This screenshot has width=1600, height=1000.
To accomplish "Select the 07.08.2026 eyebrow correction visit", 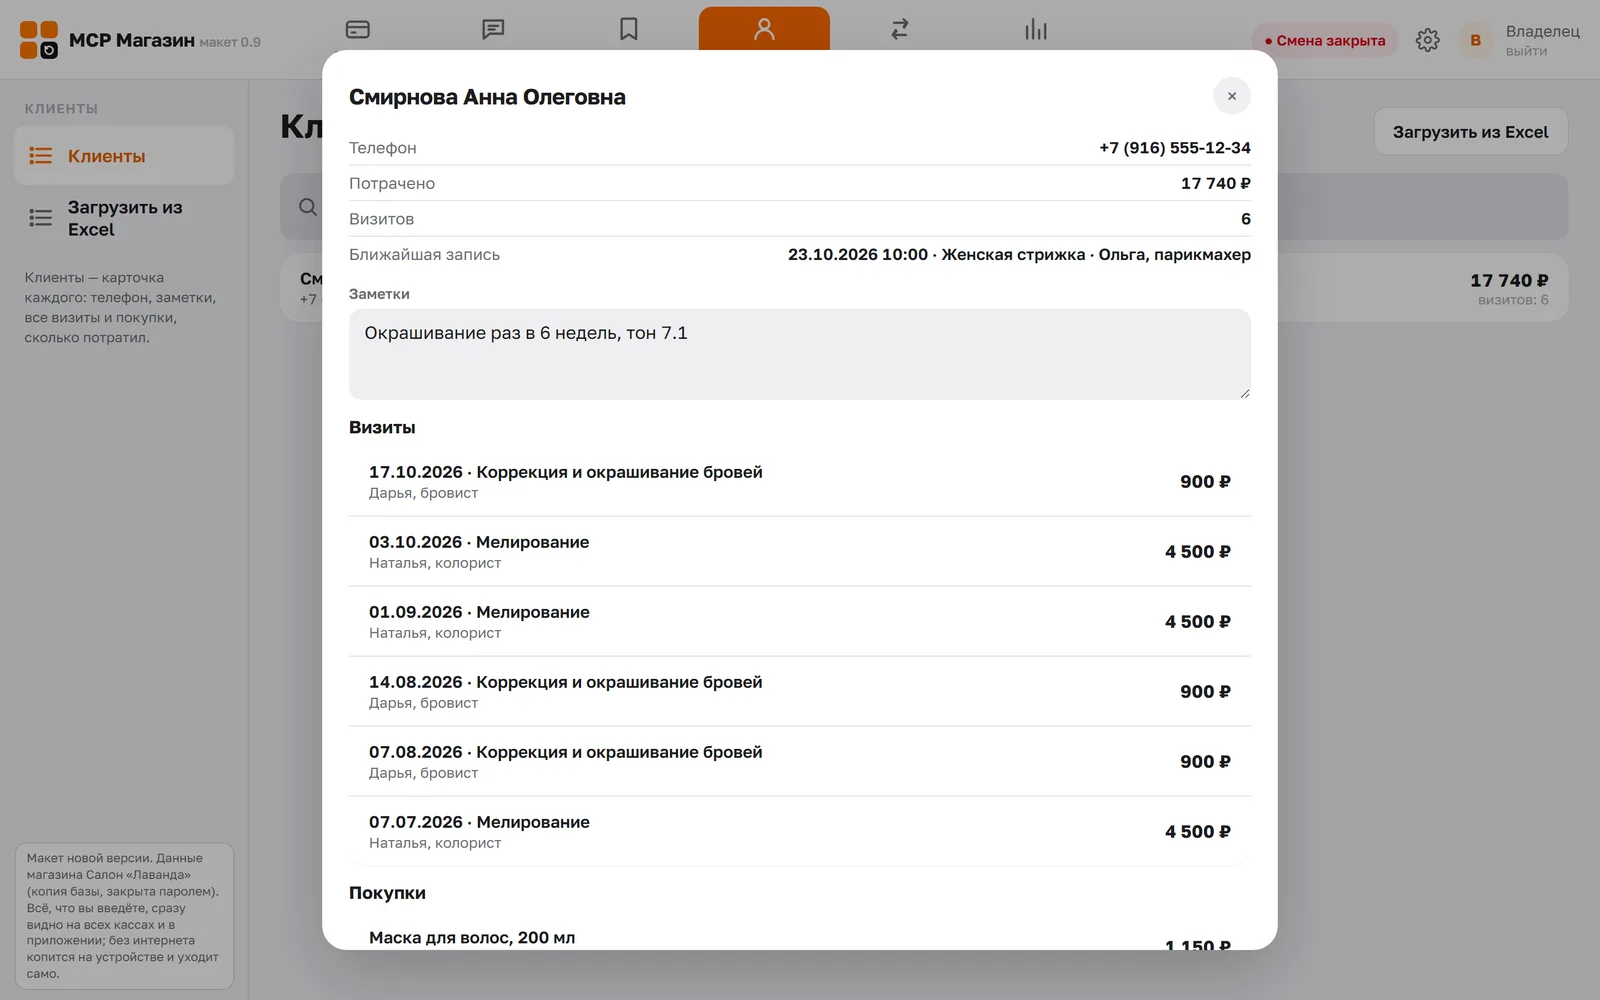I will click(800, 762).
